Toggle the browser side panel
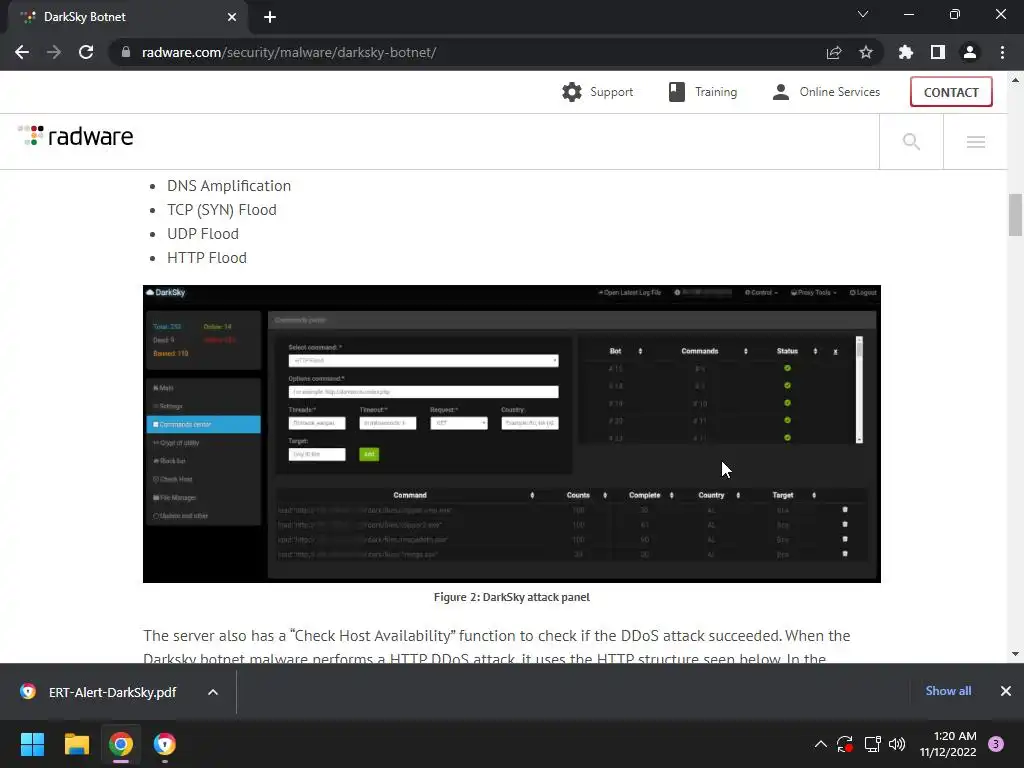Screen dimensions: 1024x768 coord(938,52)
